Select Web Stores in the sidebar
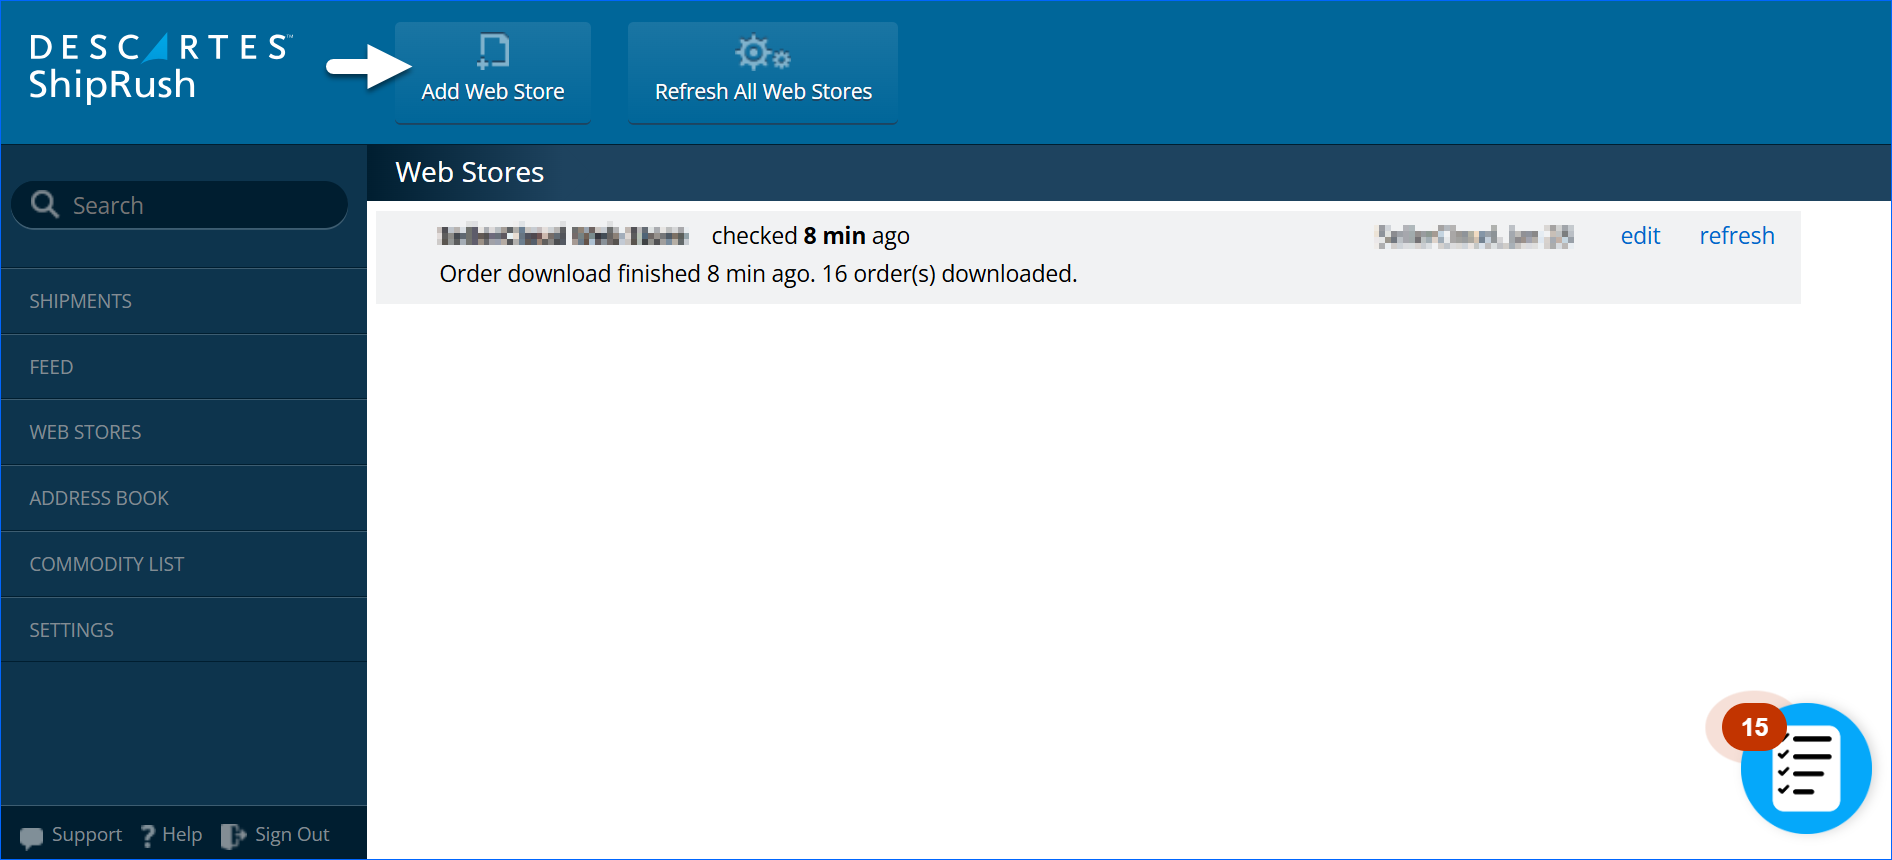The image size is (1892, 860). (x=86, y=432)
